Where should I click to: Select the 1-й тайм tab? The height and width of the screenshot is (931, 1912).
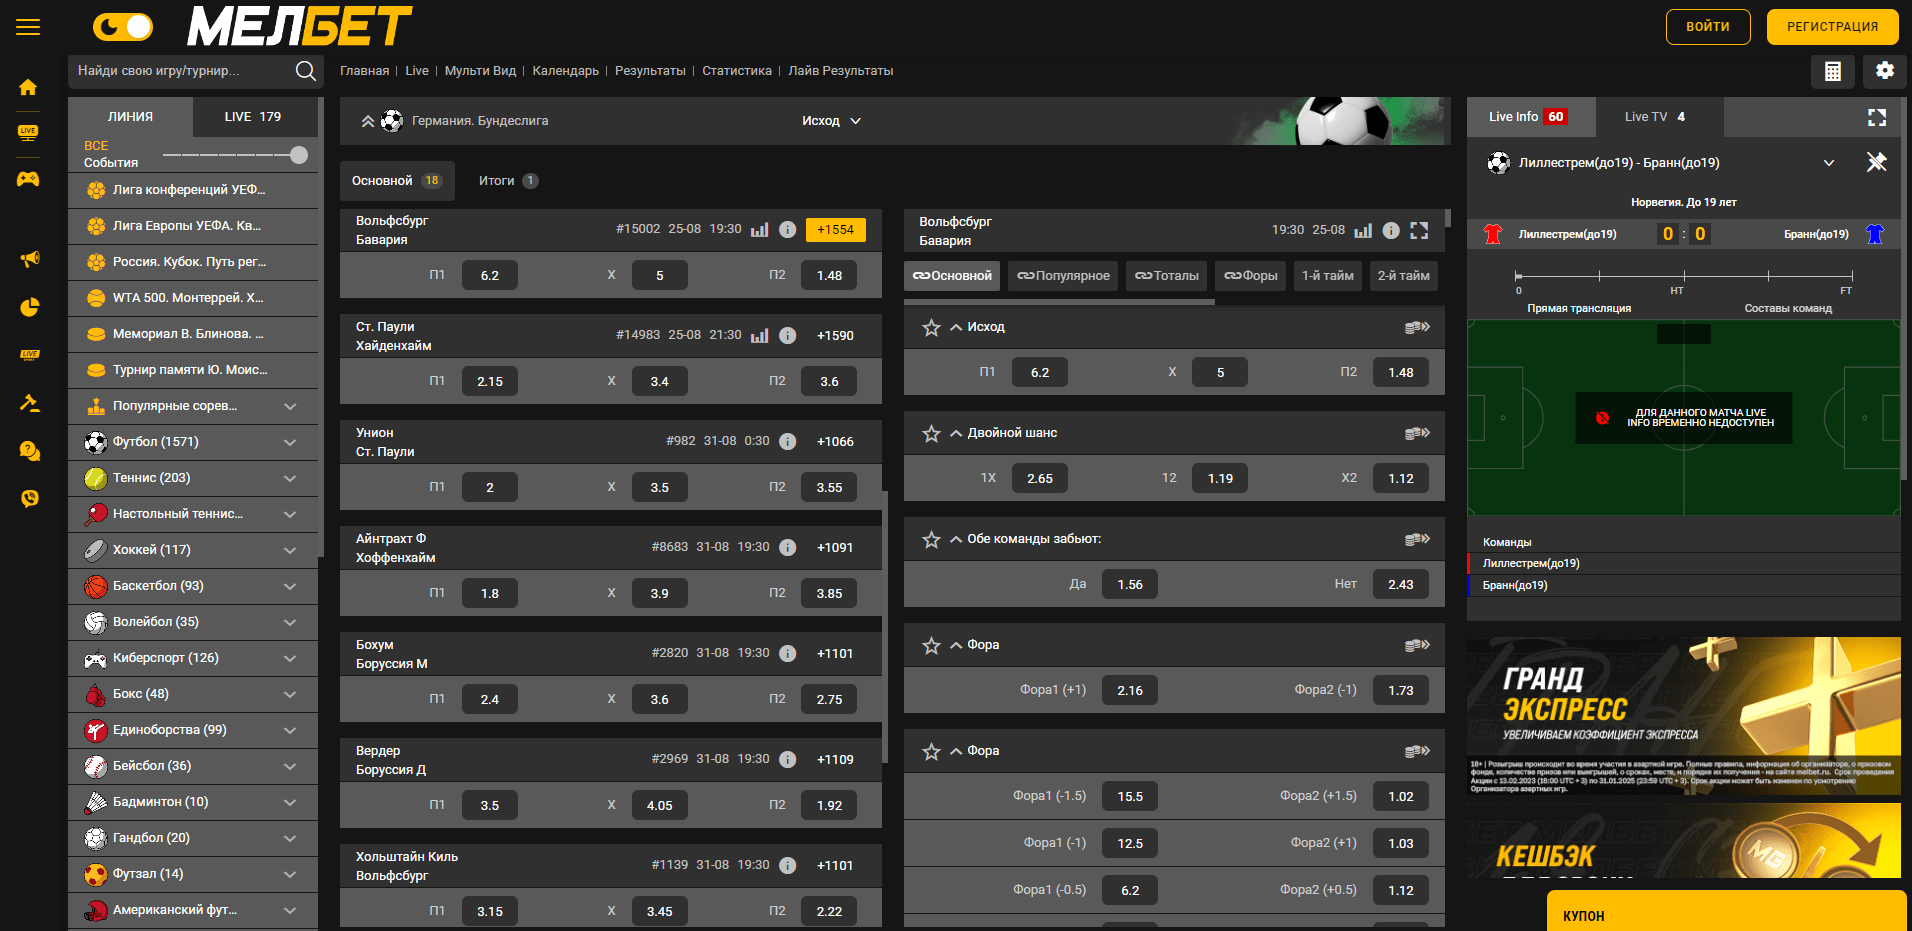point(1327,276)
